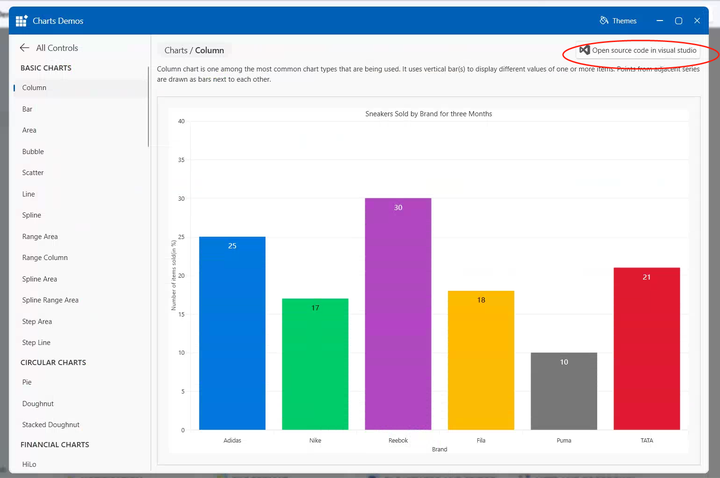Click the data label 30 on Reebok bar
Image resolution: width=720 pixels, height=478 pixels.
click(x=398, y=208)
